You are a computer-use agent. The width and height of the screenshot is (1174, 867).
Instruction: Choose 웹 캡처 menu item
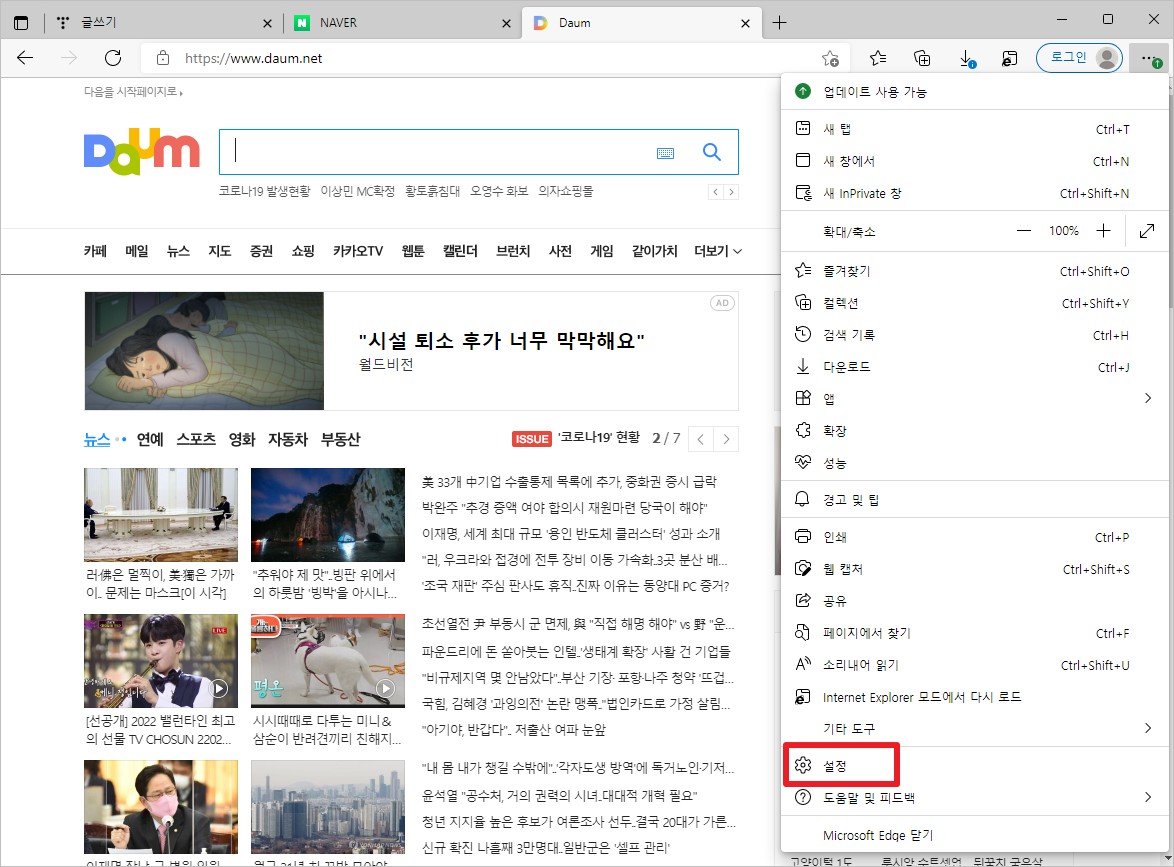(x=974, y=569)
